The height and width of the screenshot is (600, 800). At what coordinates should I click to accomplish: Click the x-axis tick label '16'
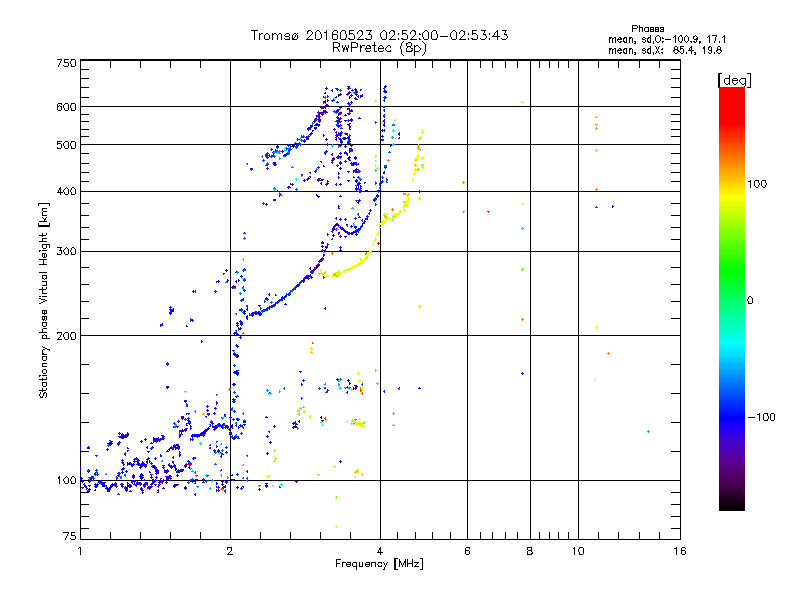pyautogui.click(x=680, y=551)
